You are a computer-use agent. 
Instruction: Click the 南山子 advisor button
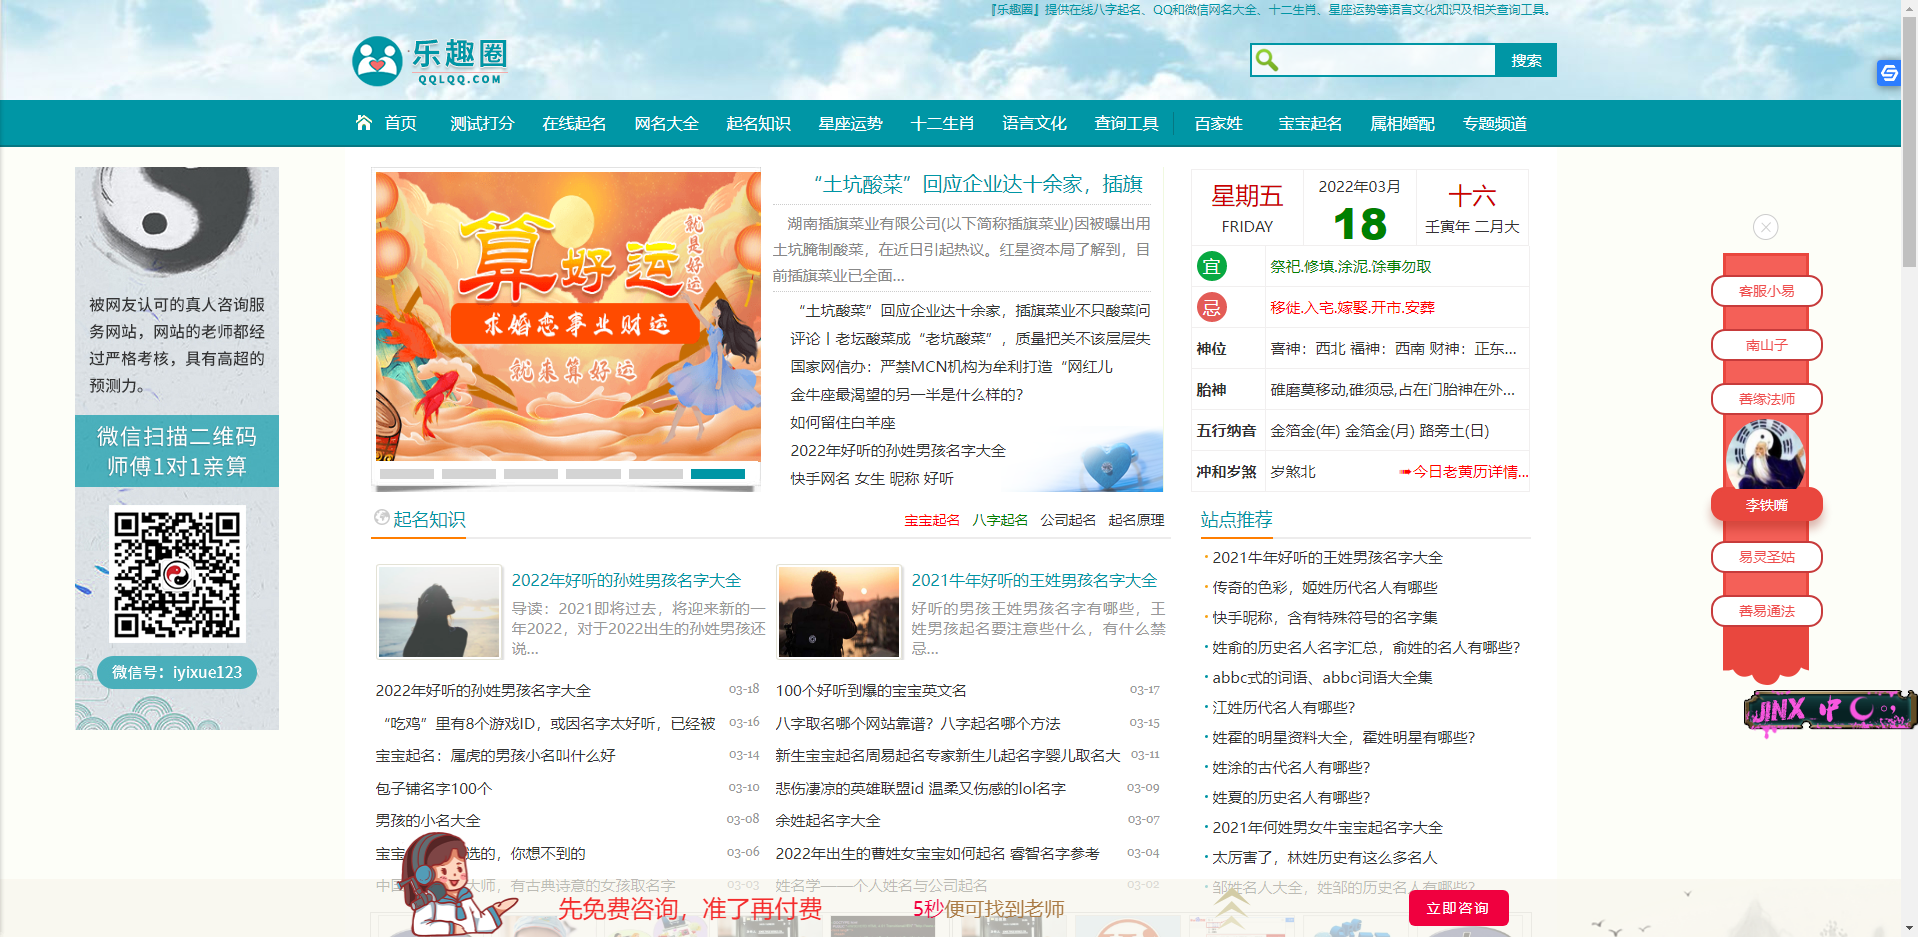[1766, 345]
